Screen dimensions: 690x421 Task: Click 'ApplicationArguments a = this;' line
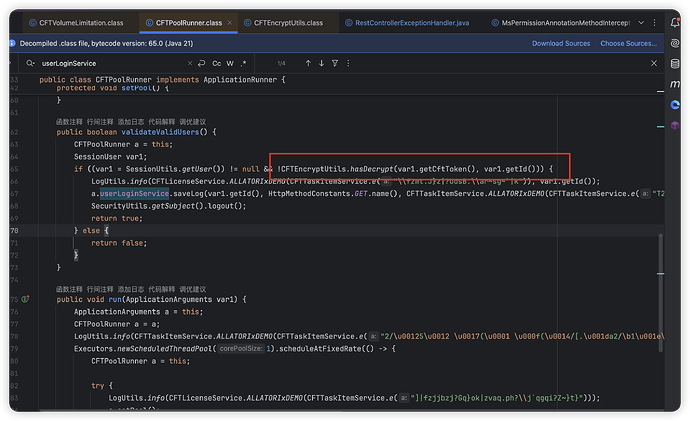[139, 311]
